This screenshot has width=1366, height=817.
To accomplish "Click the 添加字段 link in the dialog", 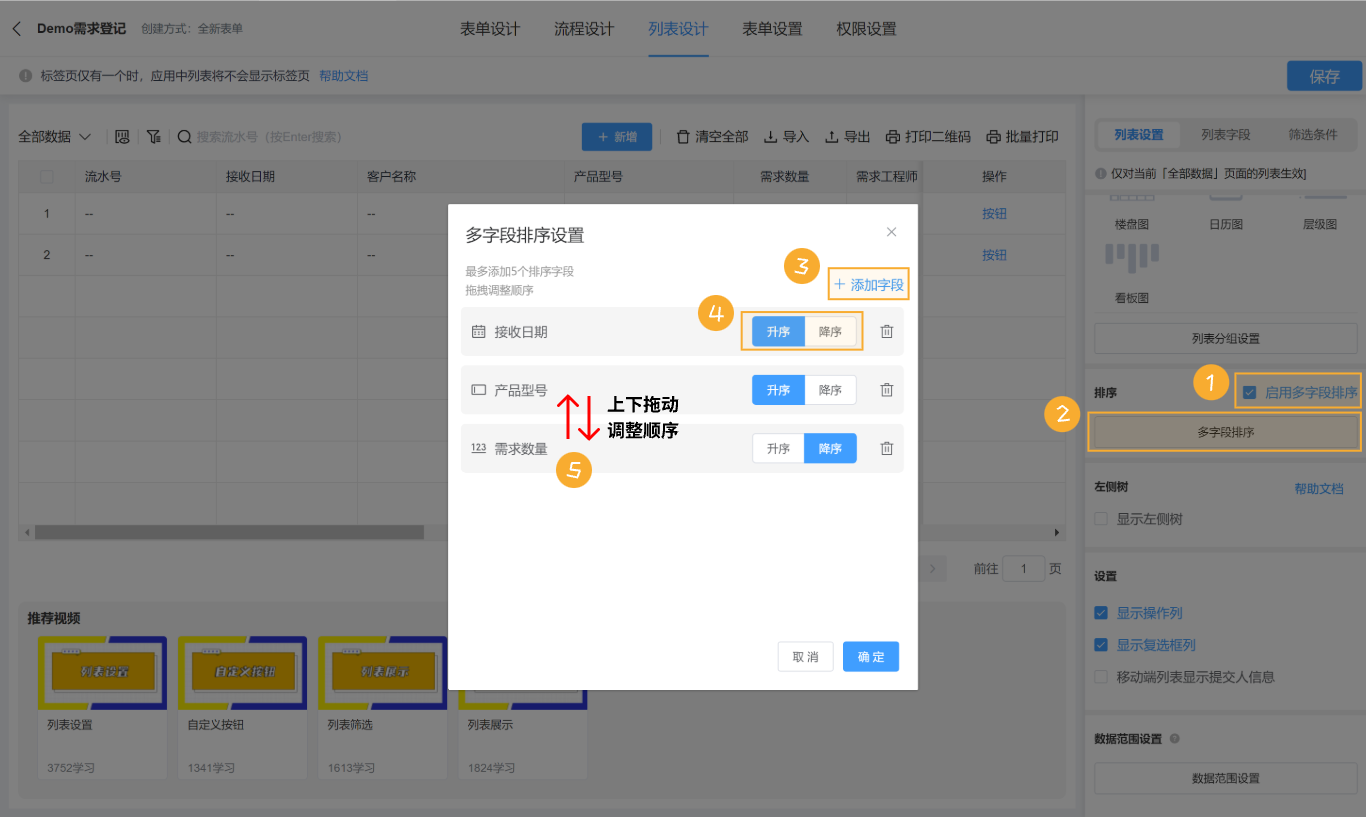I will 868,284.
